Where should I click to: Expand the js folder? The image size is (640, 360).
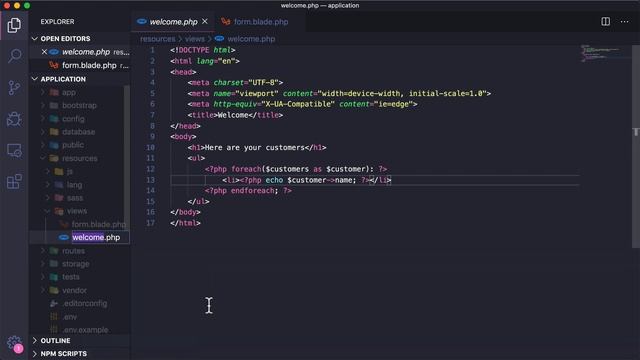click(x=77, y=171)
